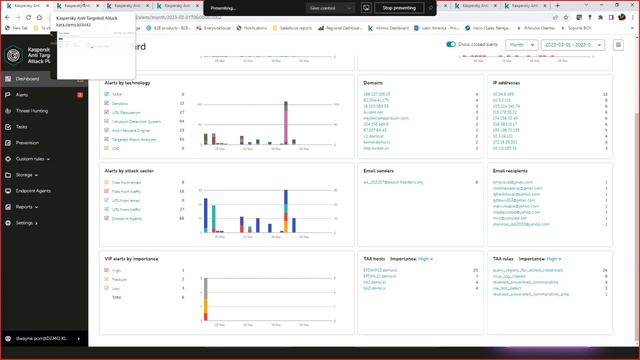Image resolution: width=640 pixels, height=360 pixels.
Task: Open Targeted Attack Analyzer alerts link
Action: (134, 140)
